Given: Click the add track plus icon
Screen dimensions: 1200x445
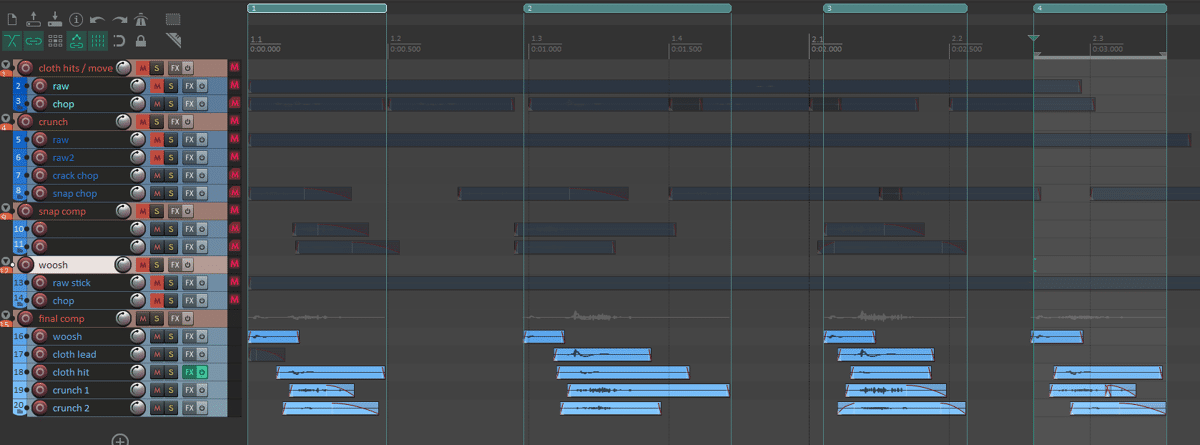Looking at the screenshot, I should click(x=120, y=440).
